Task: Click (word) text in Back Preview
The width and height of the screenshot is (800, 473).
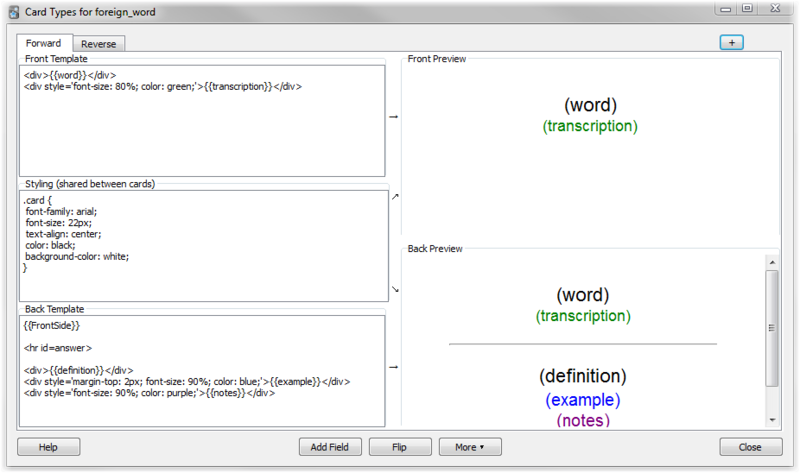Action: pyautogui.click(x=583, y=295)
